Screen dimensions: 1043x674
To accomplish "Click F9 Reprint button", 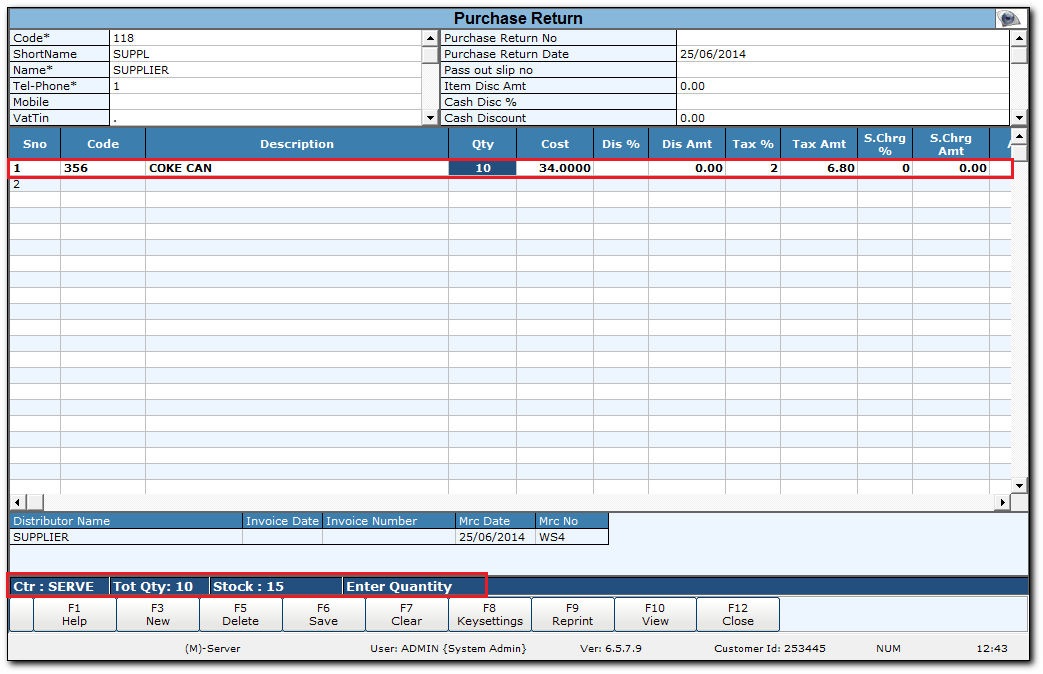I will (572, 614).
